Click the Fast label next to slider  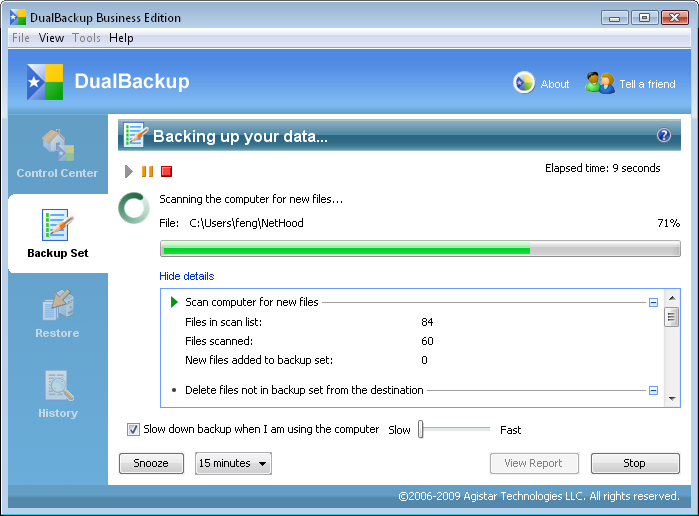pos(510,430)
